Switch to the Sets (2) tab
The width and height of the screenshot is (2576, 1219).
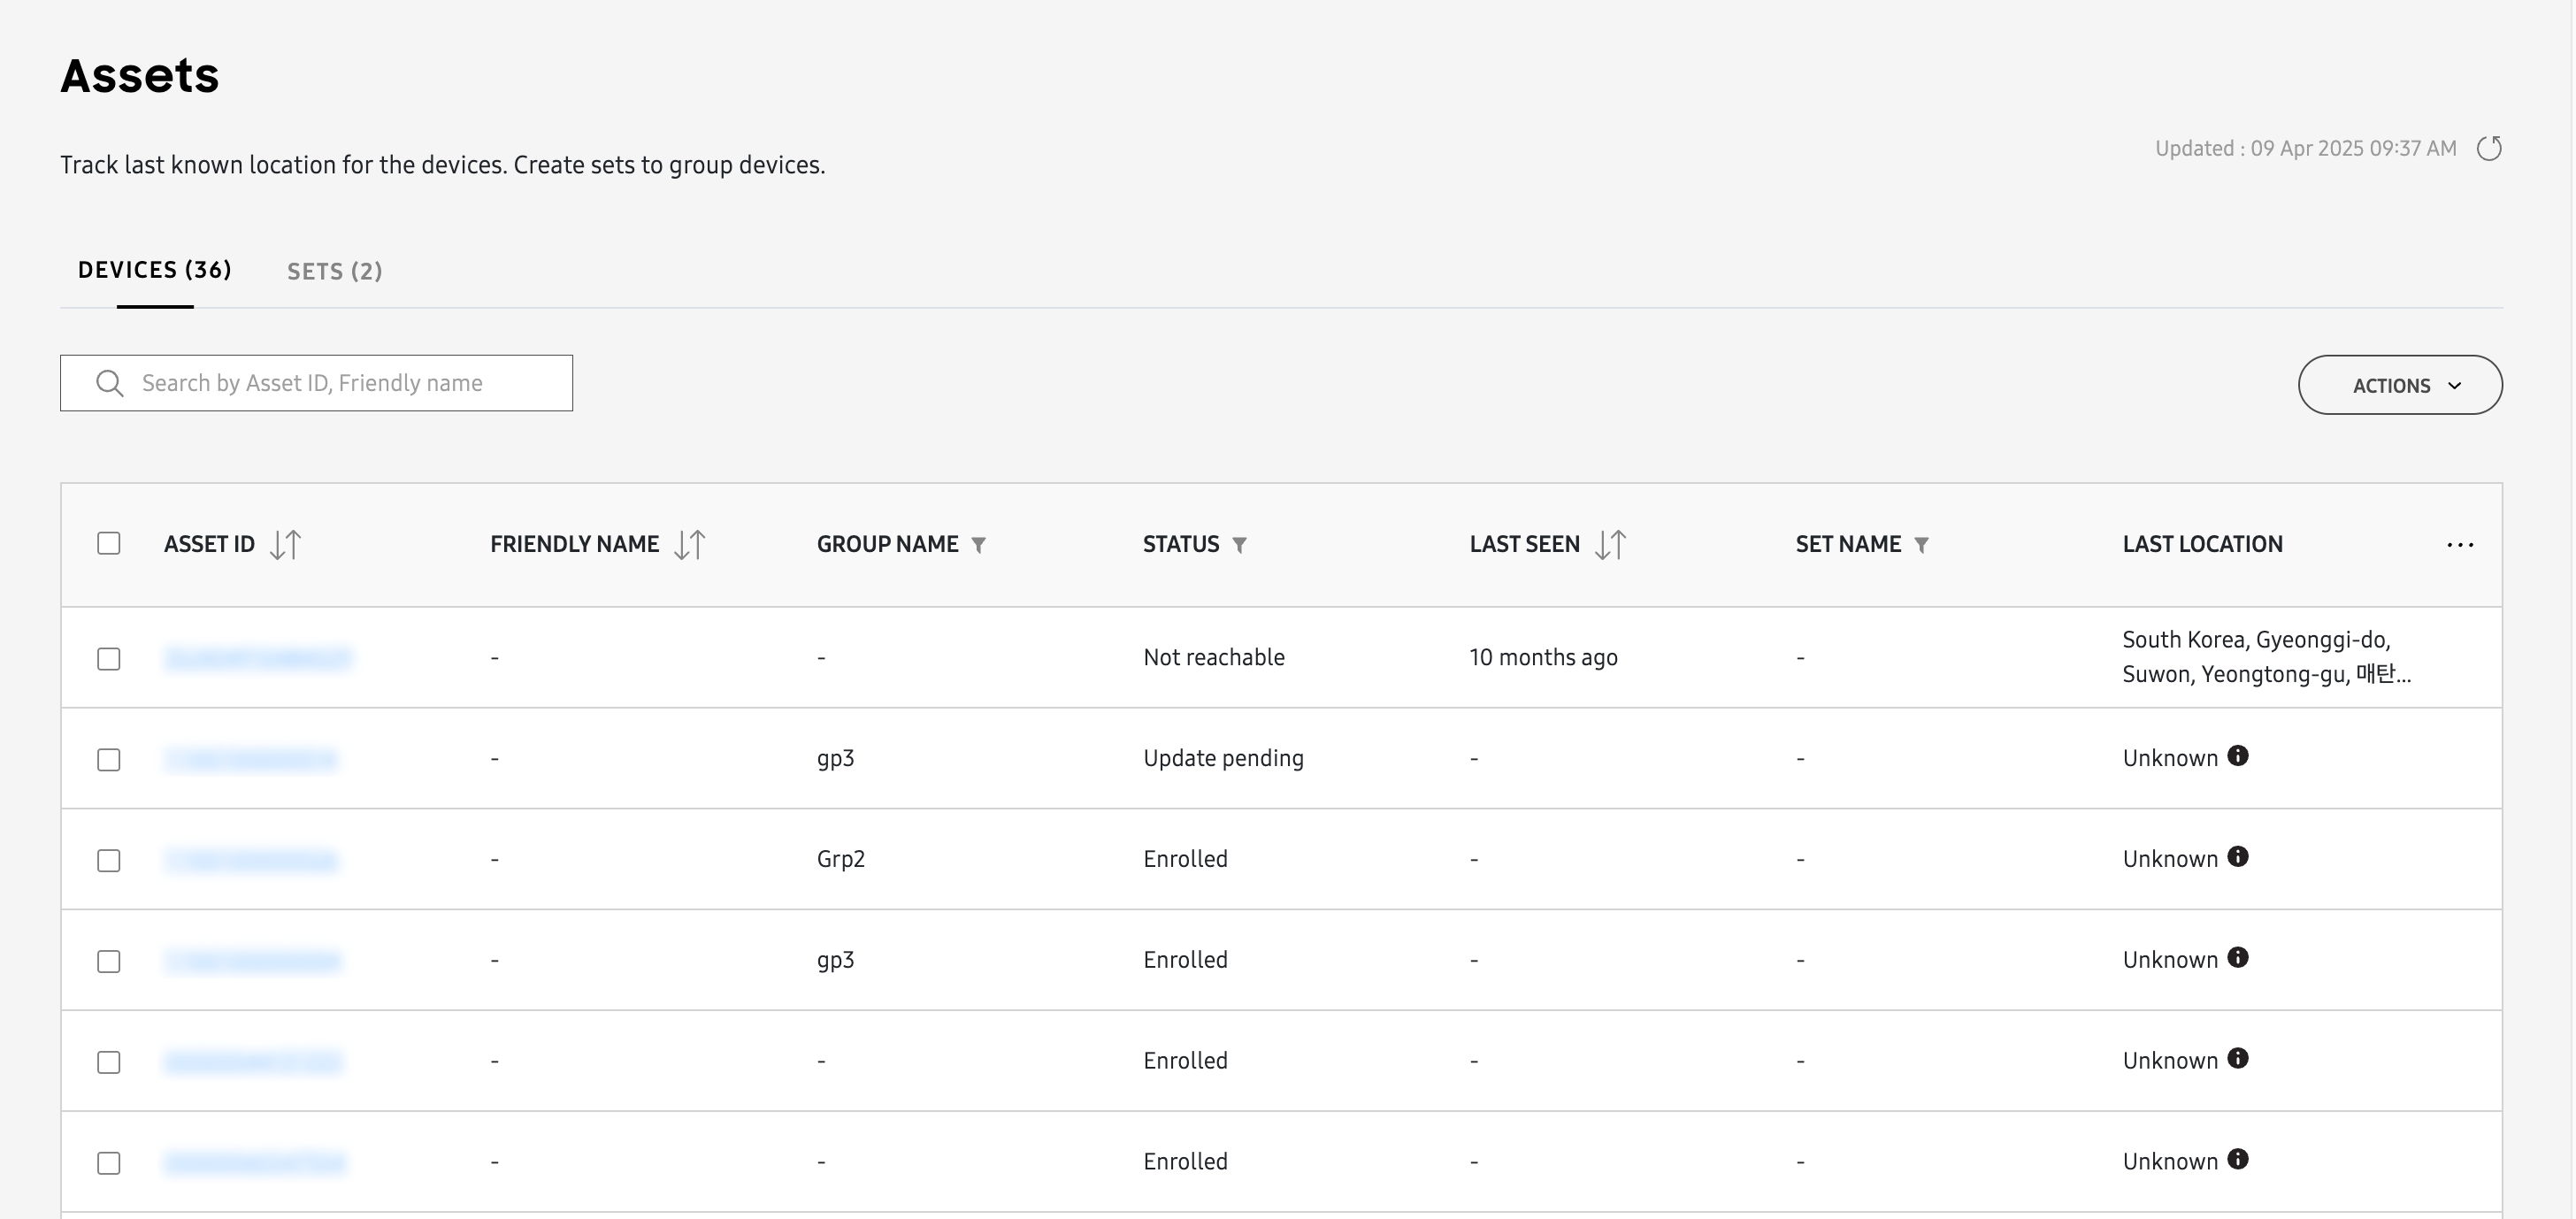335,271
